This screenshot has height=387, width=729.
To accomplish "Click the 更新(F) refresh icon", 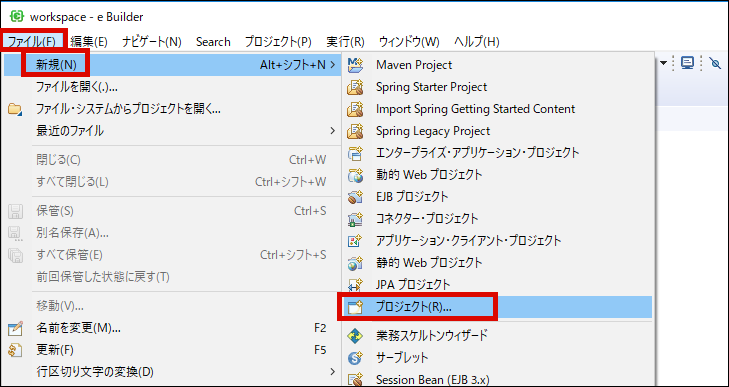I will pos(15,350).
